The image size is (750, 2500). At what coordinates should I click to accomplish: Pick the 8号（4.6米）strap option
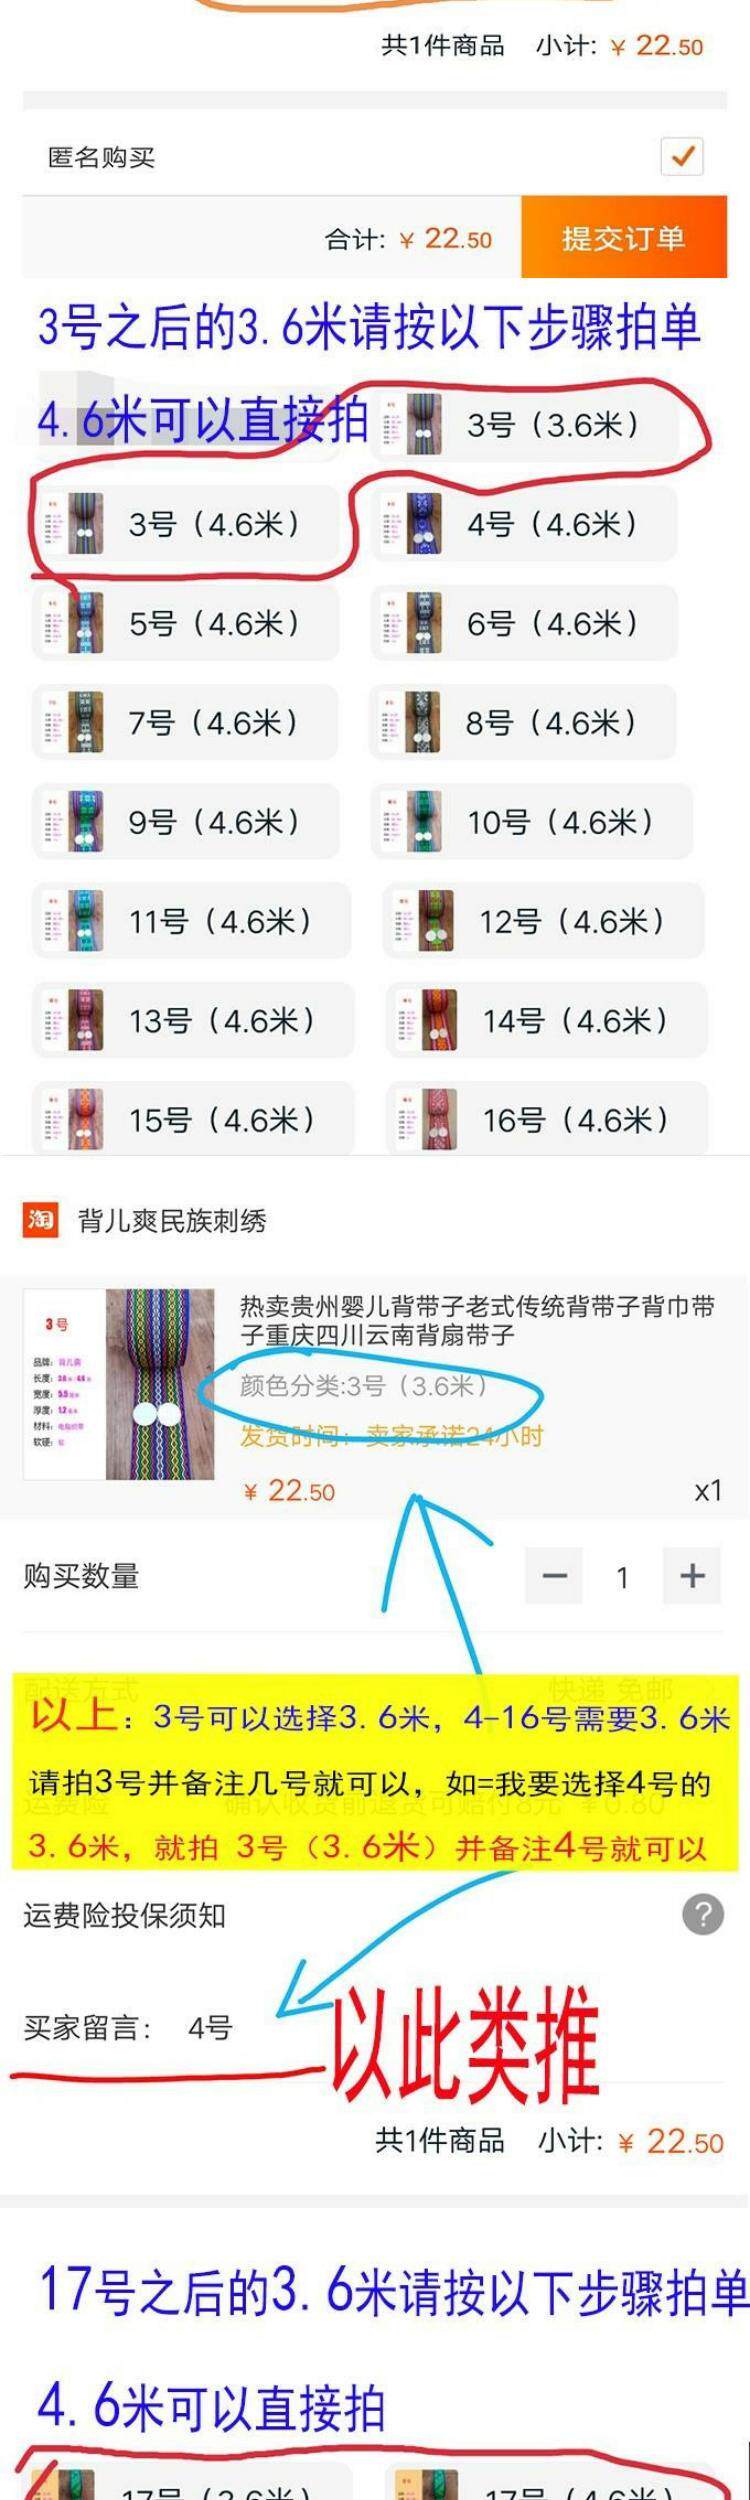[x=524, y=722]
